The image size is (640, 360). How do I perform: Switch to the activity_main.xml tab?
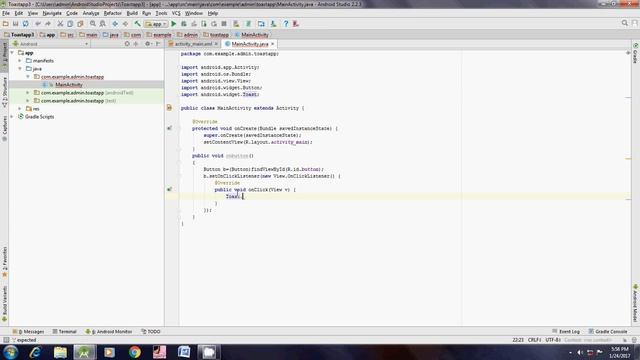[x=193, y=44]
